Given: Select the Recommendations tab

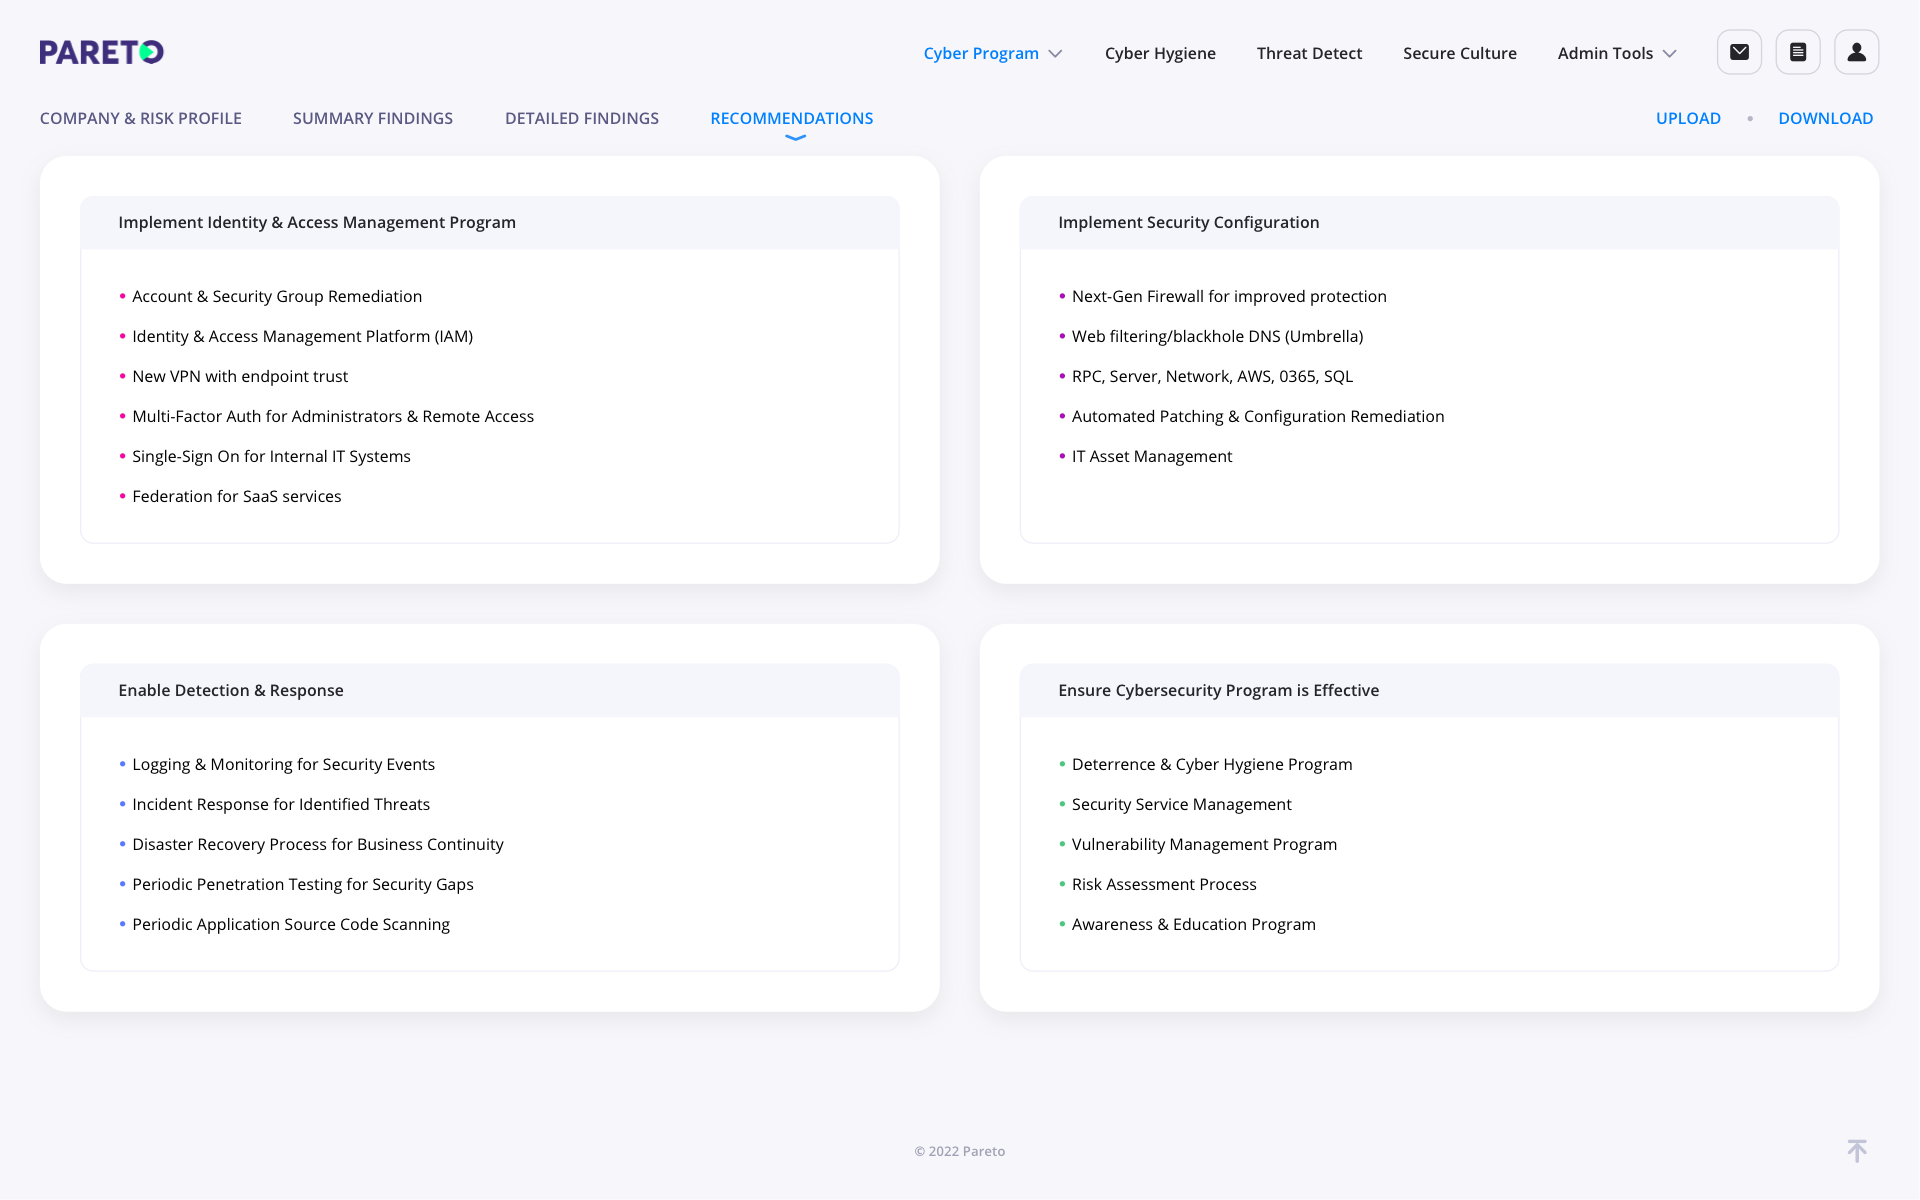Looking at the screenshot, I should (x=792, y=118).
